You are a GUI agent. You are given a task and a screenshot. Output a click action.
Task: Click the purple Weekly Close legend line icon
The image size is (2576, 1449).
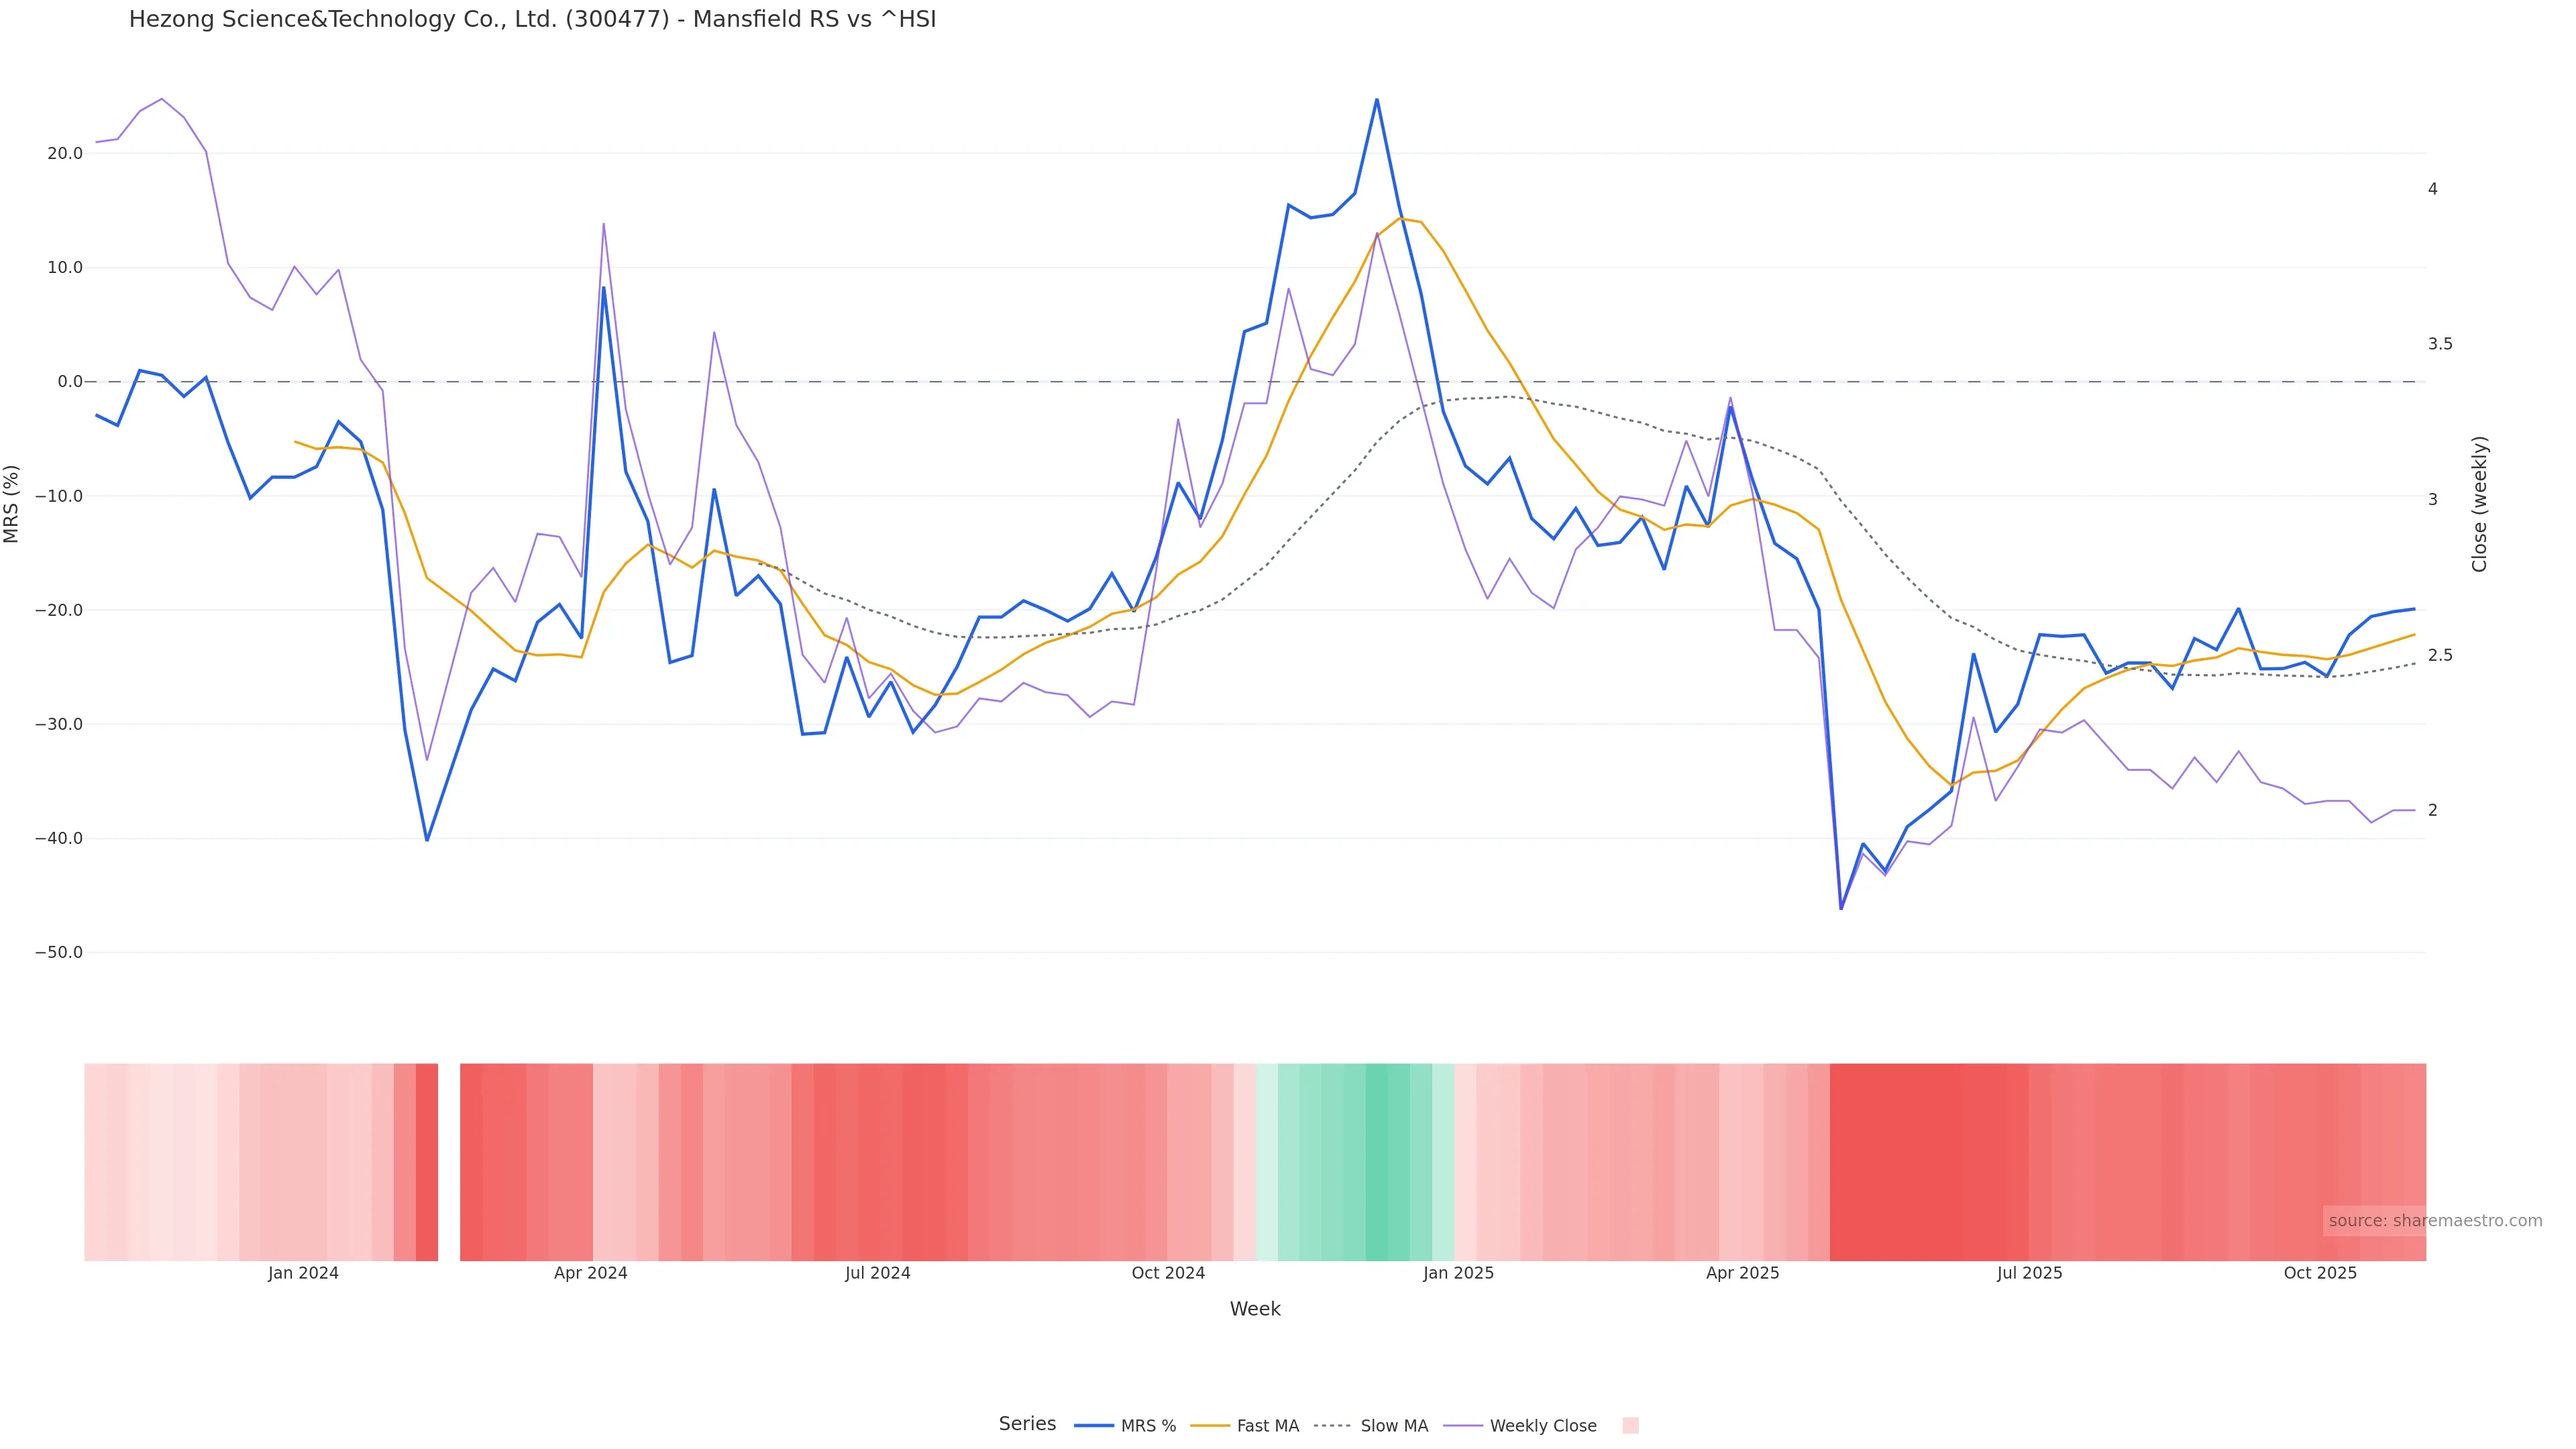(1463, 1426)
